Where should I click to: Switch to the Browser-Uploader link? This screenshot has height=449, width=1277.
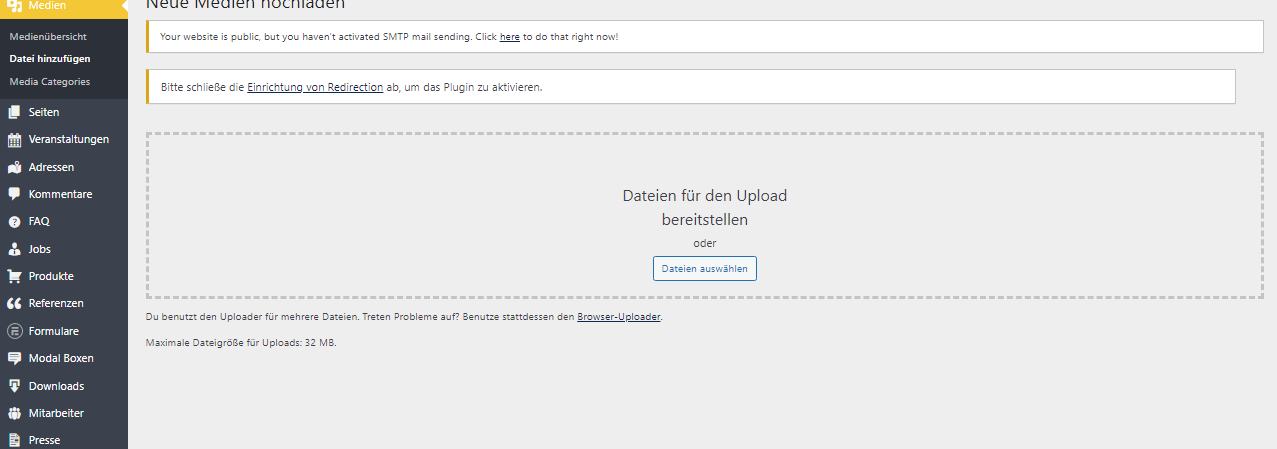pyautogui.click(x=619, y=317)
